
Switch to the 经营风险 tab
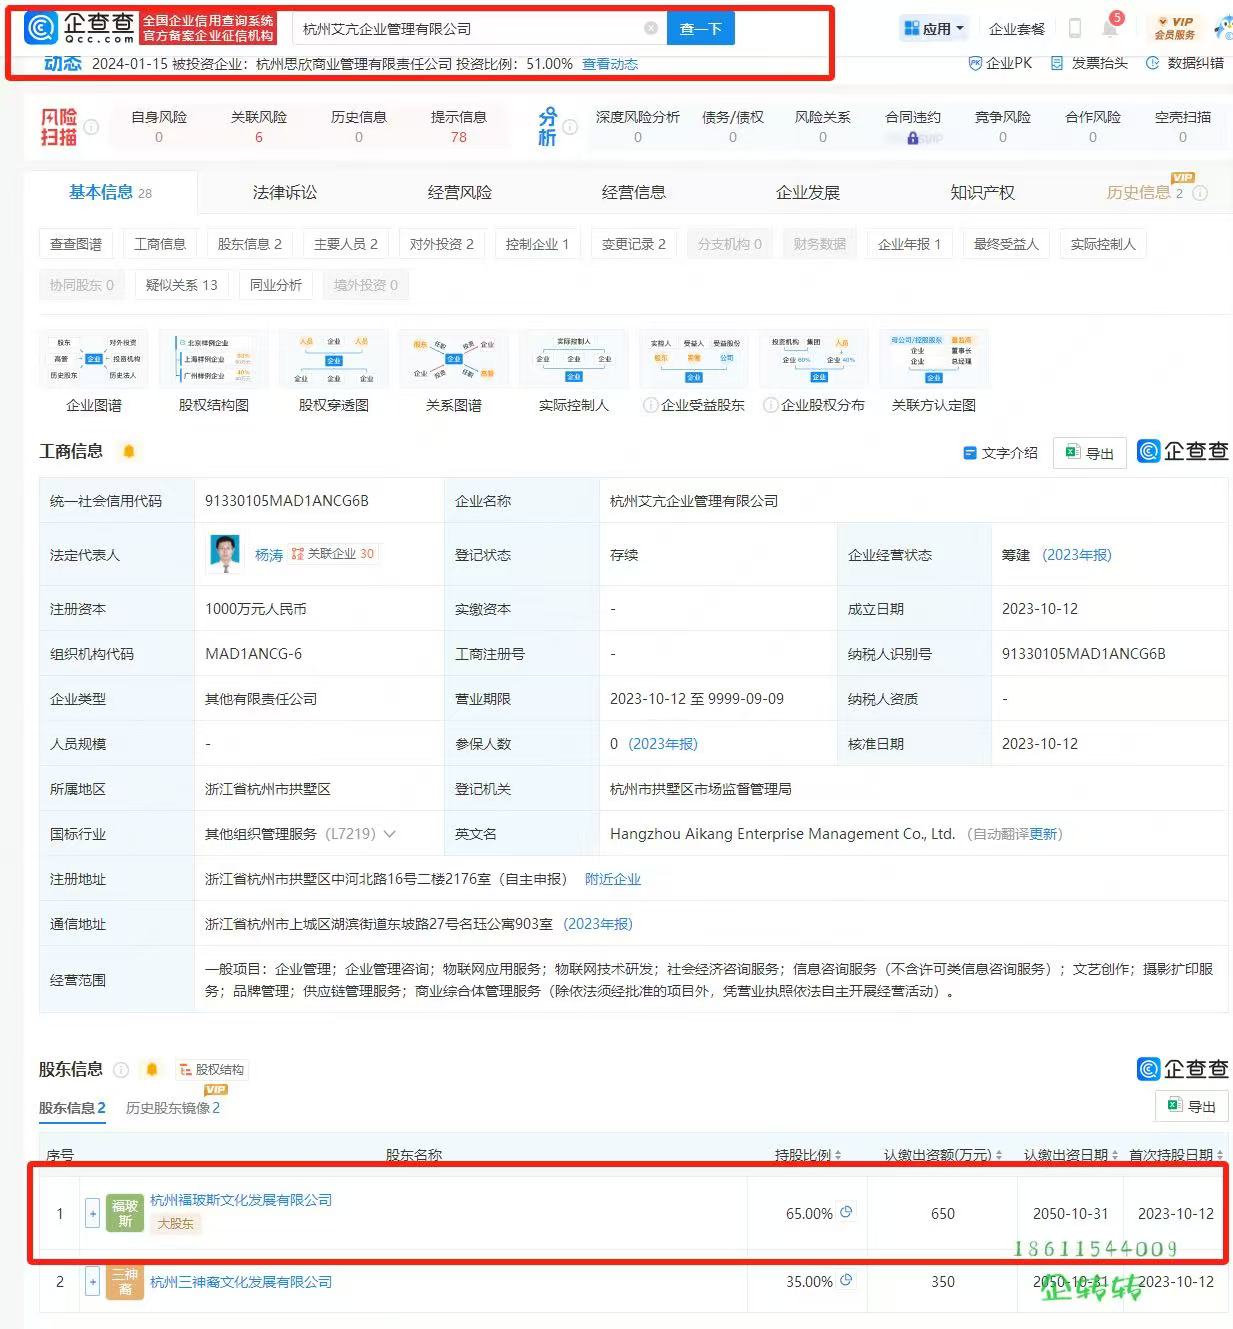[460, 192]
